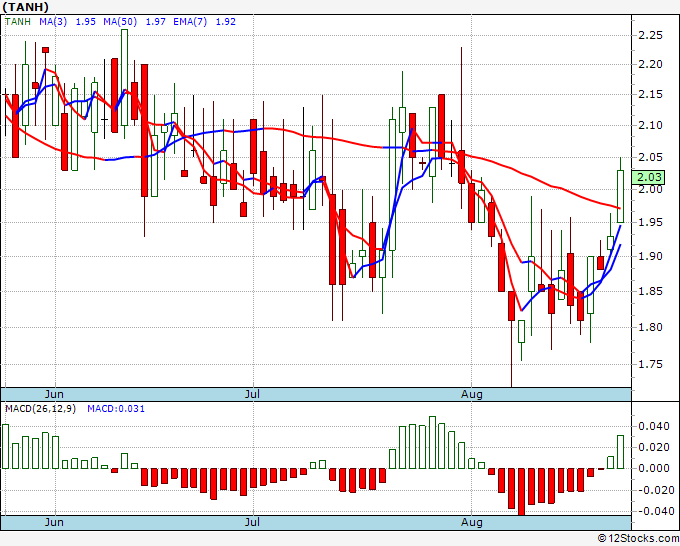Click the 2.10 price axis label
680x546 pixels.
(651, 125)
